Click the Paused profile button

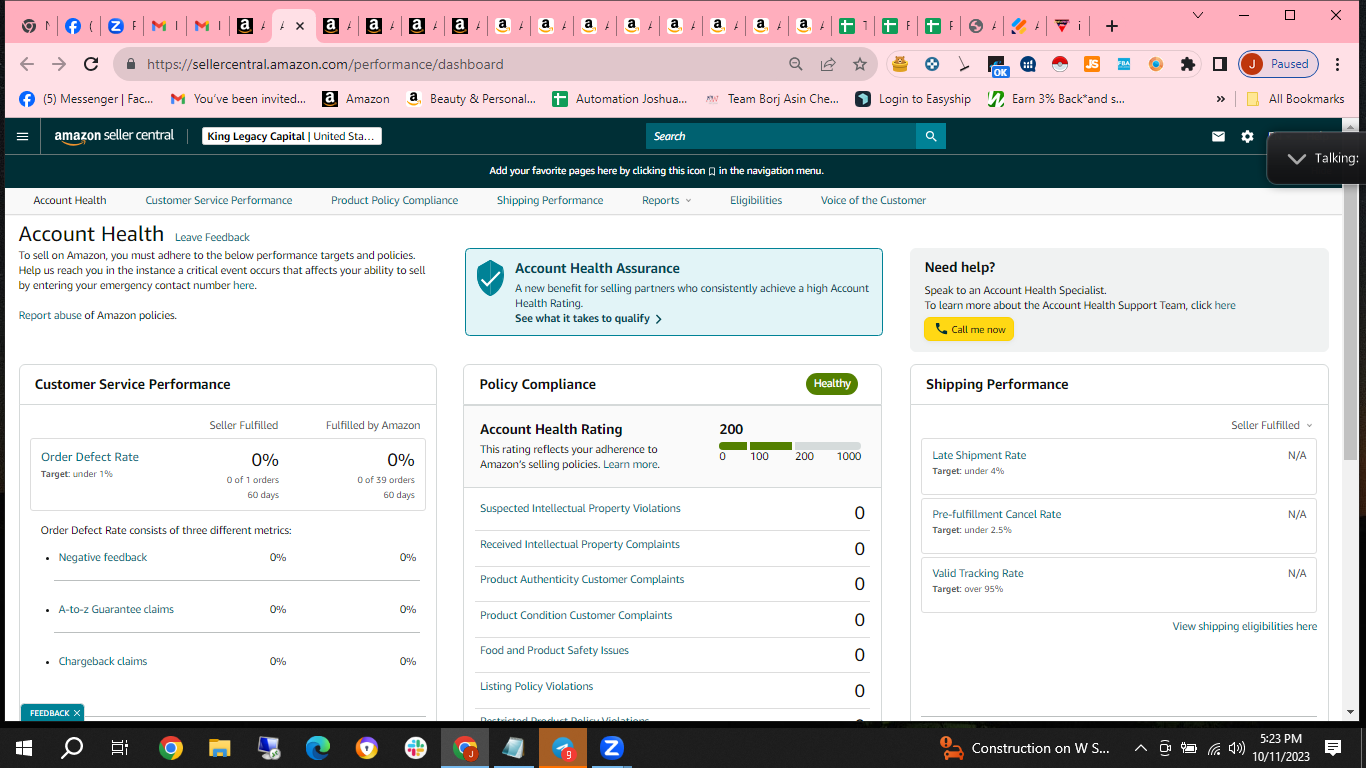(1279, 64)
